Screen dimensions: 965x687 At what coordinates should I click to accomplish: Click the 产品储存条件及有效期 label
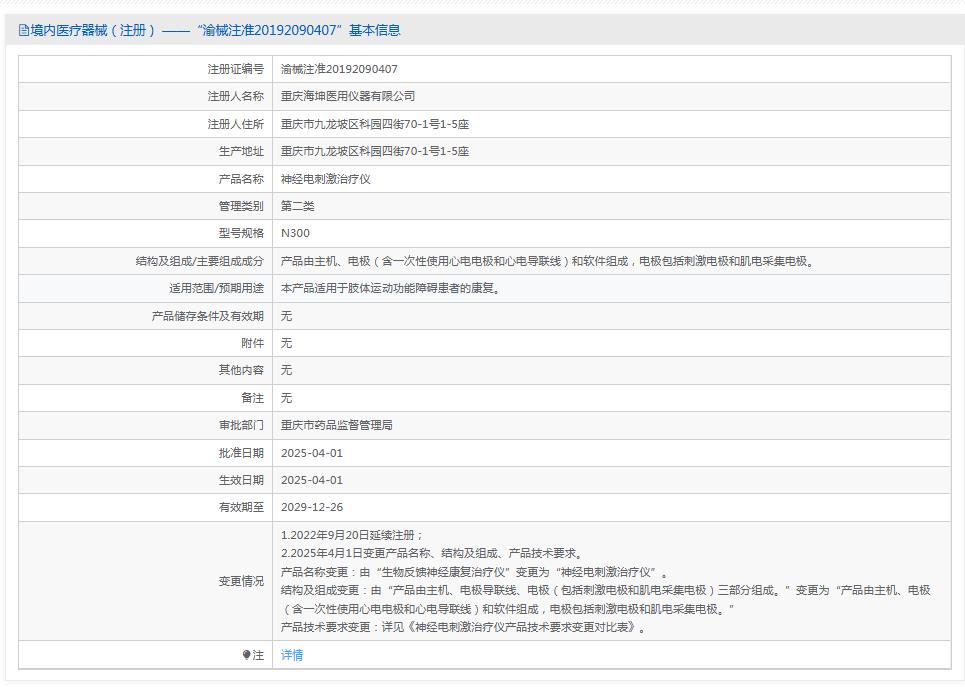coord(208,316)
